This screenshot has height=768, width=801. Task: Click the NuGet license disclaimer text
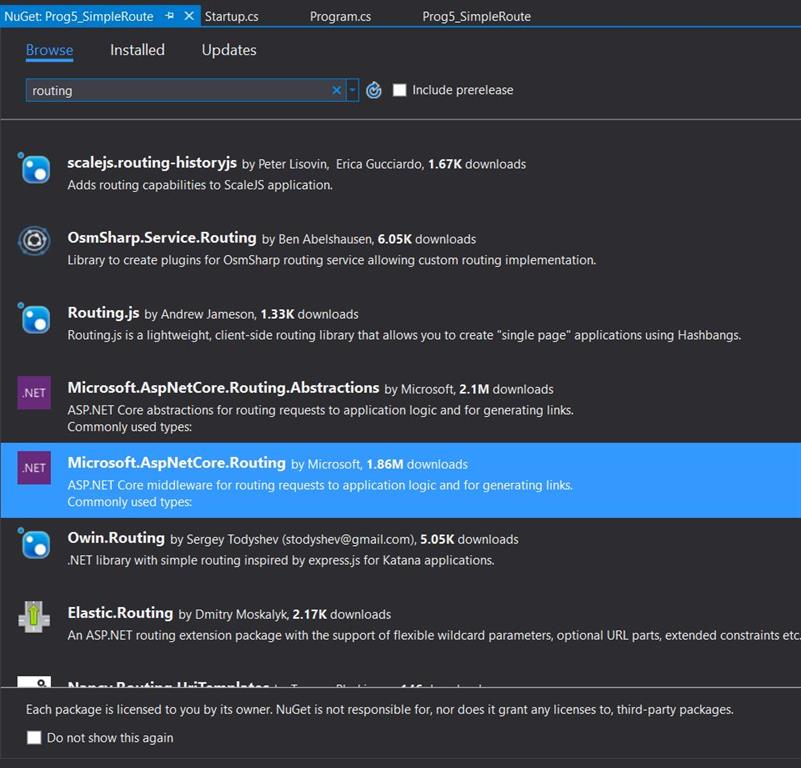point(380,710)
